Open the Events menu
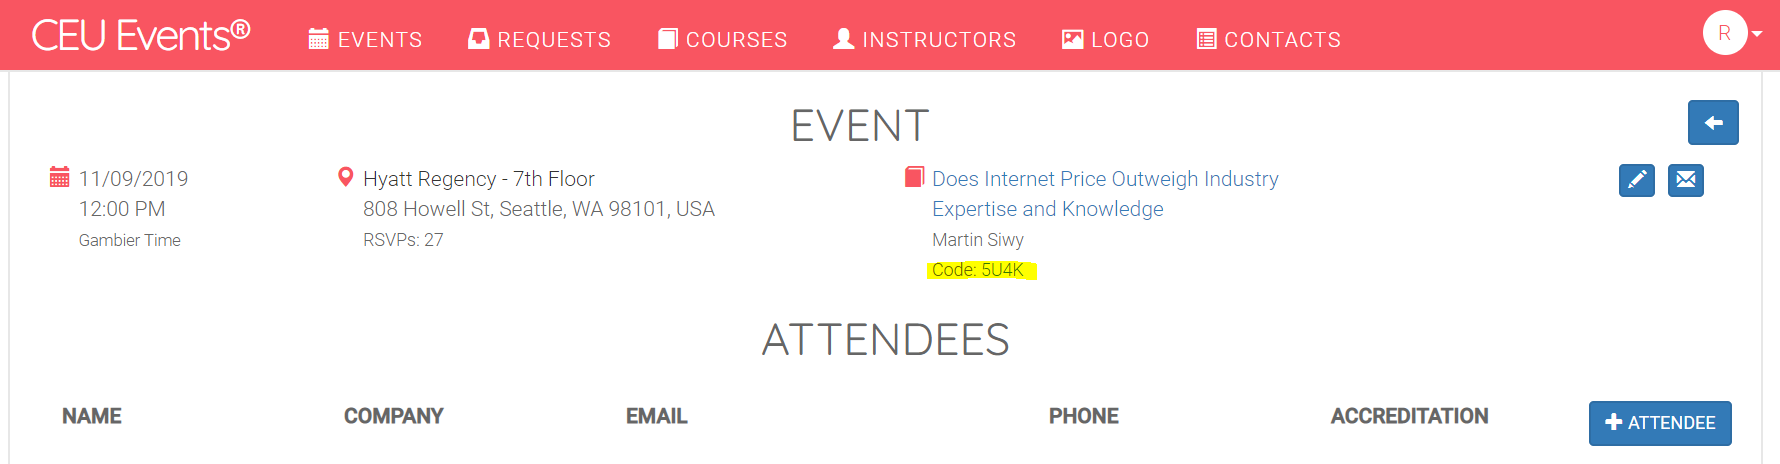The height and width of the screenshot is (464, 1780). (365, 39)
